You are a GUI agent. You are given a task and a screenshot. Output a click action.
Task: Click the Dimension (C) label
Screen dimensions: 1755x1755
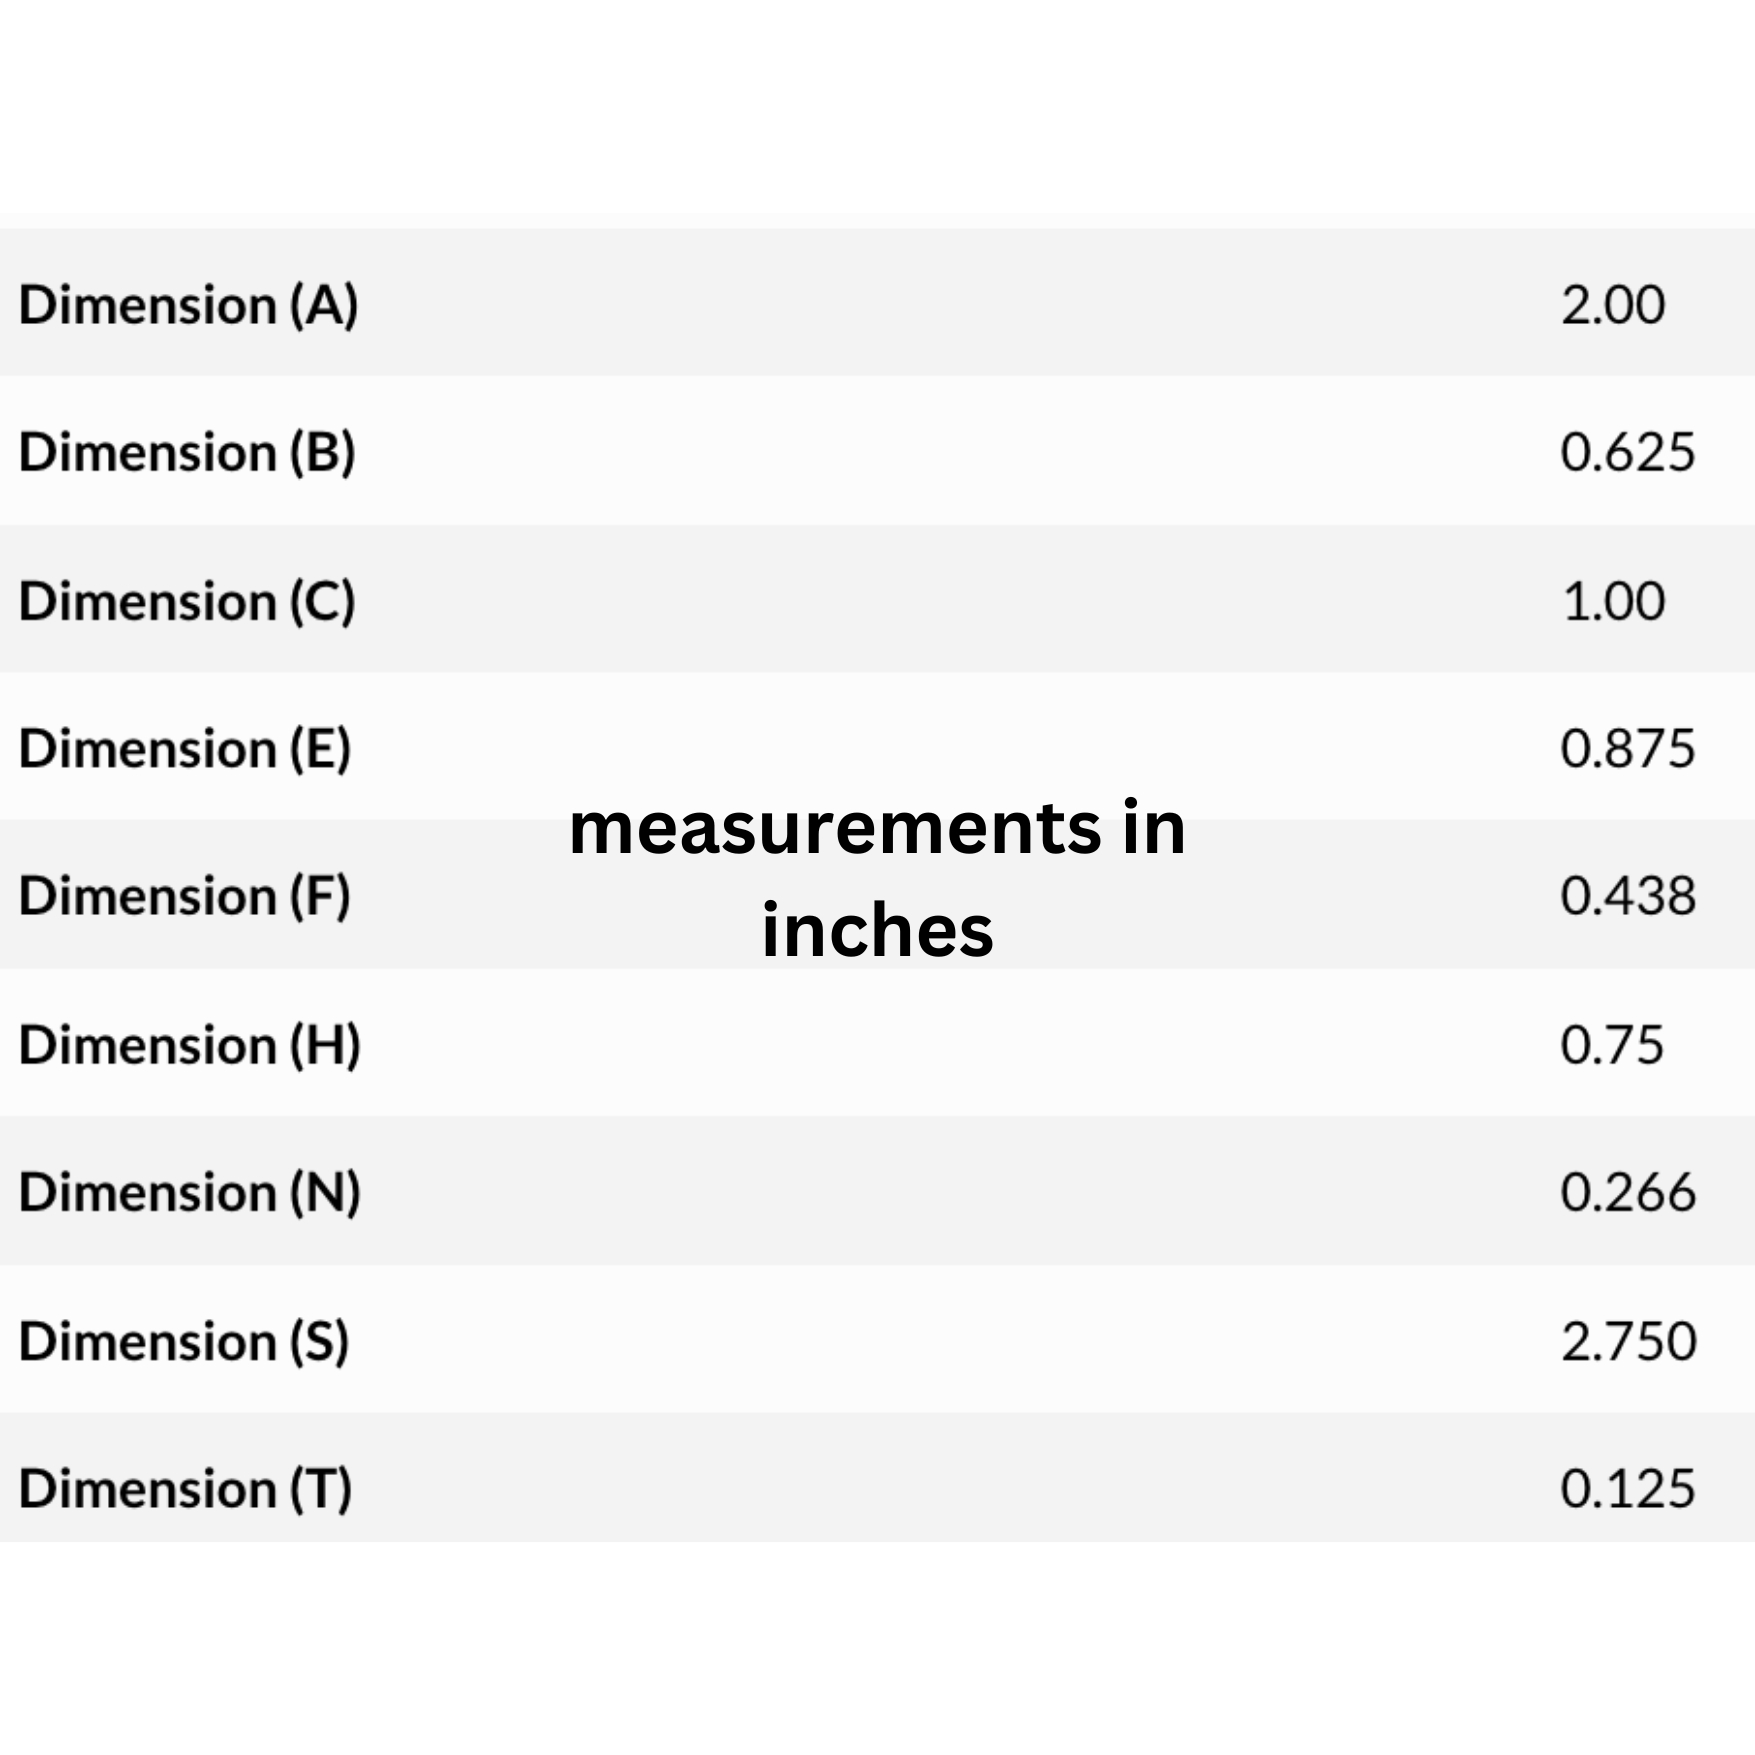pos(187,601)
